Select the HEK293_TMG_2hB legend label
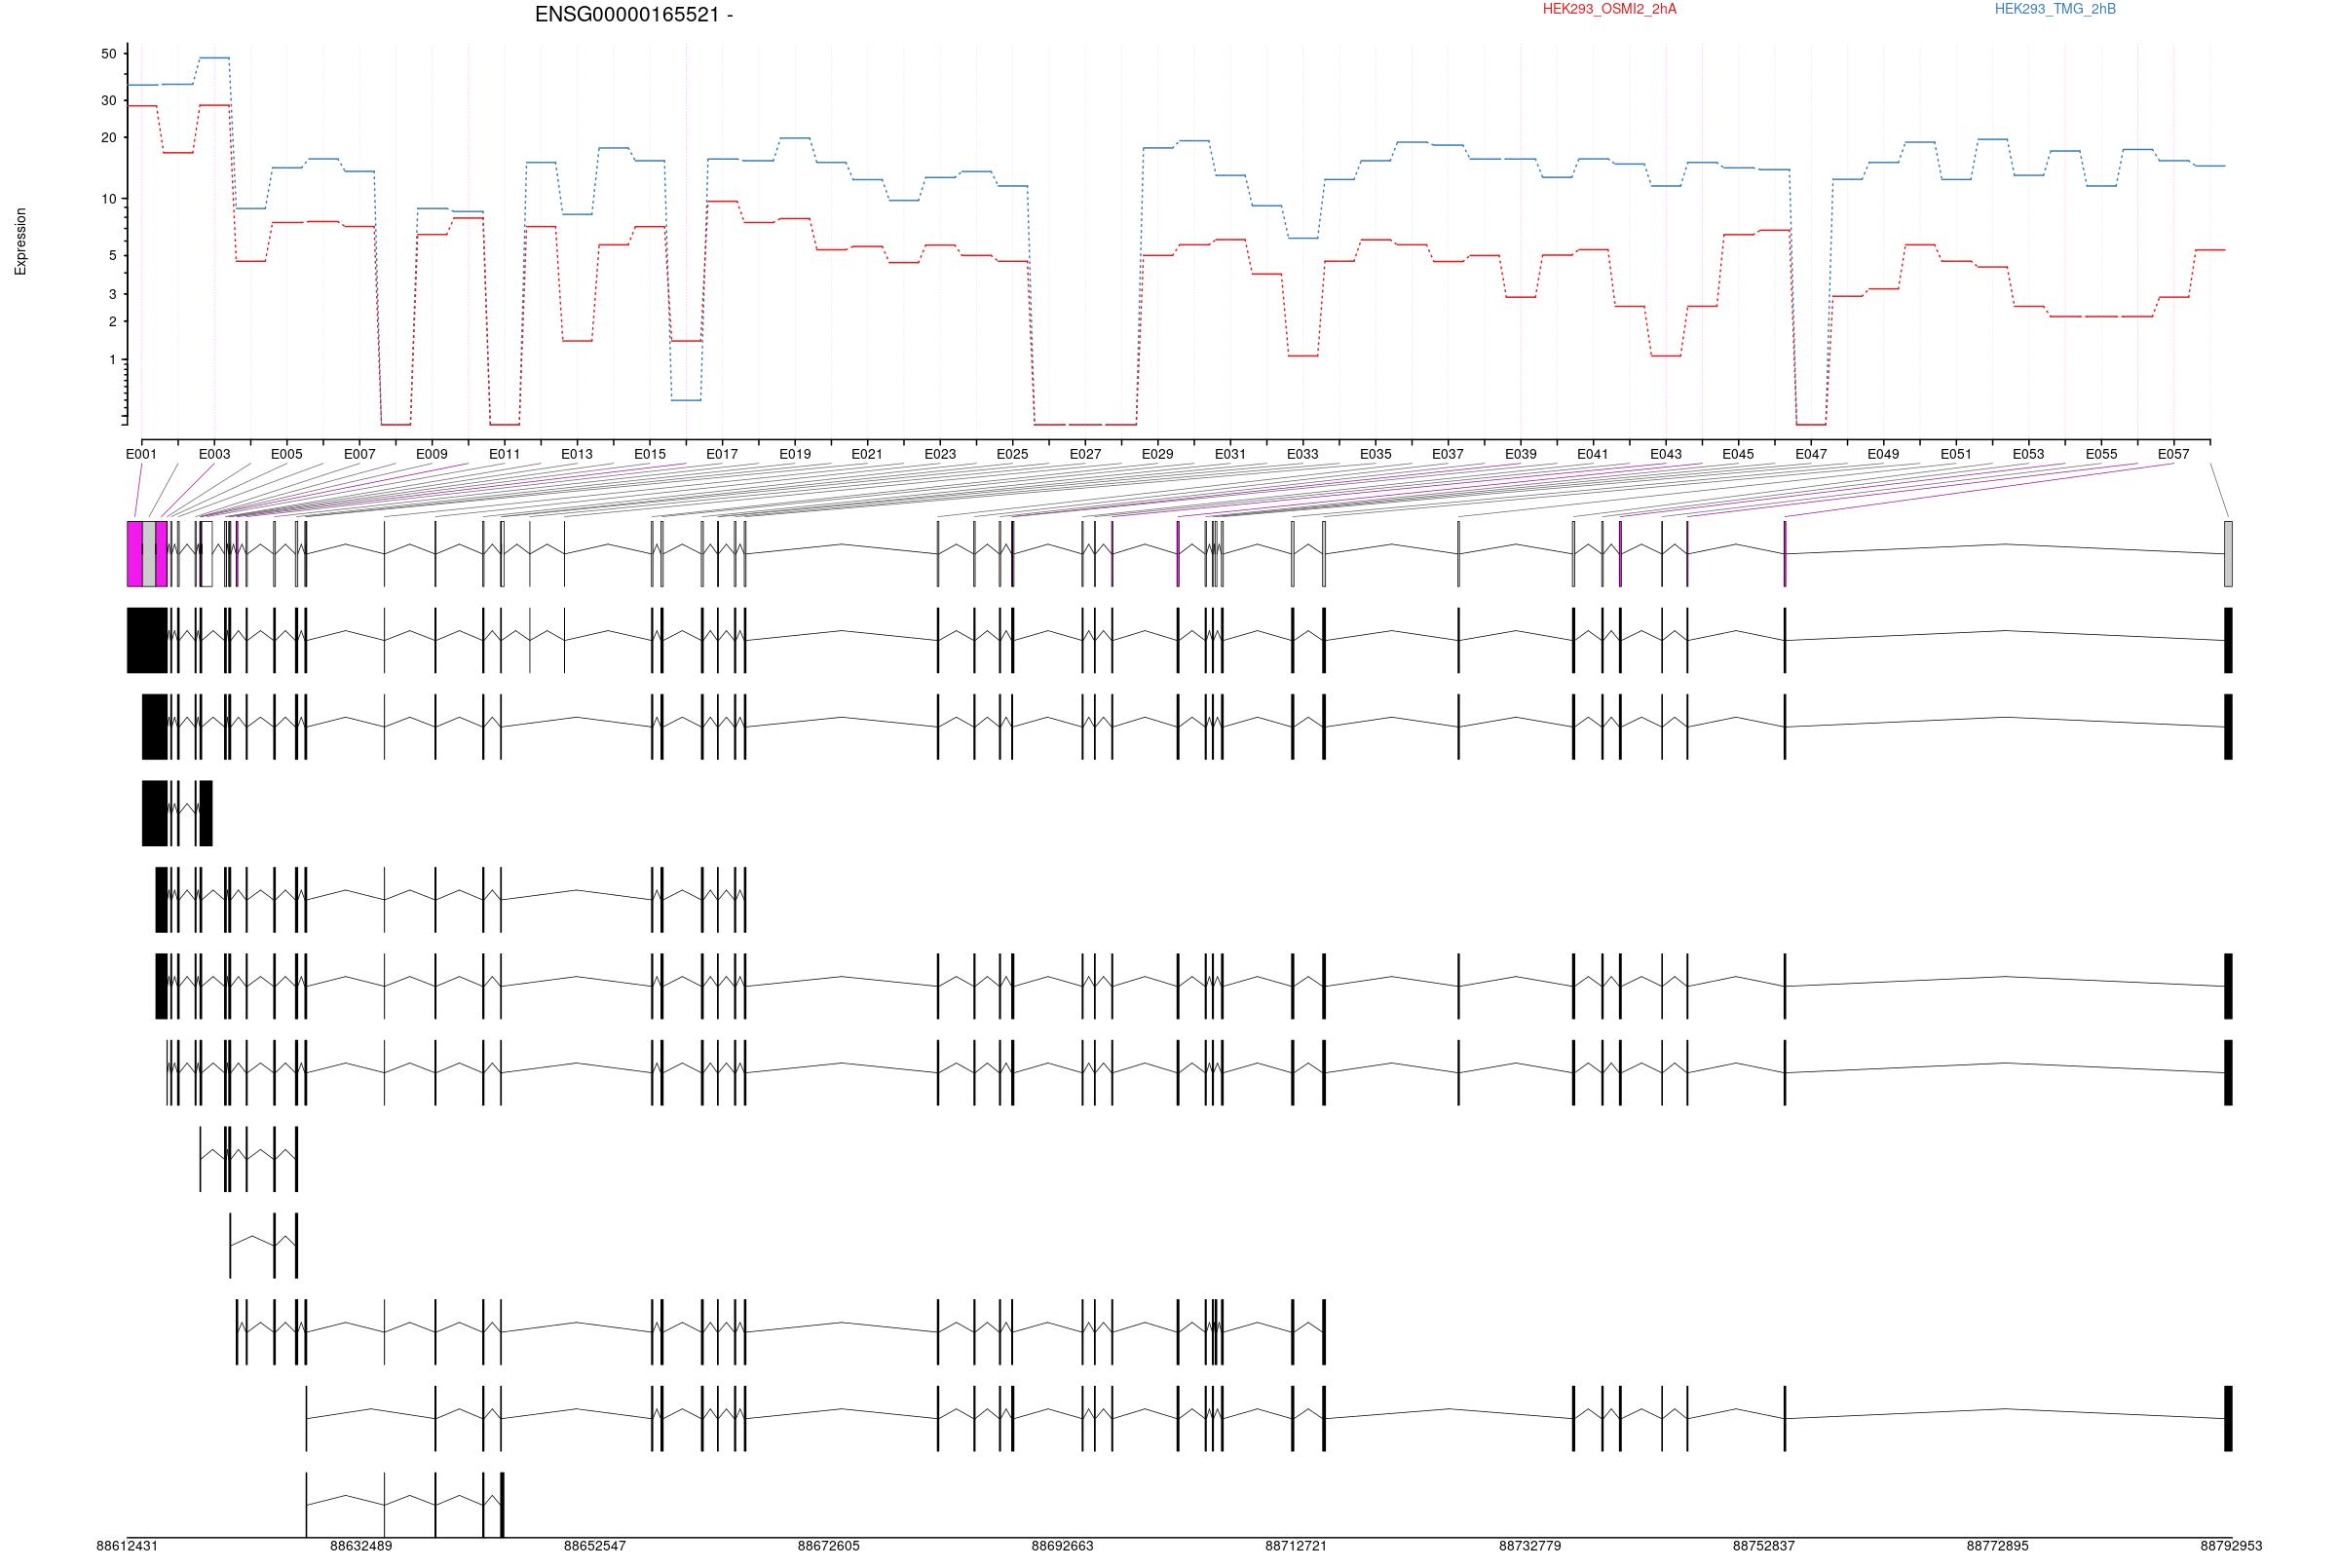Image resolution: width=2338 pixels, height=1568 pixels. point(2055,9)
